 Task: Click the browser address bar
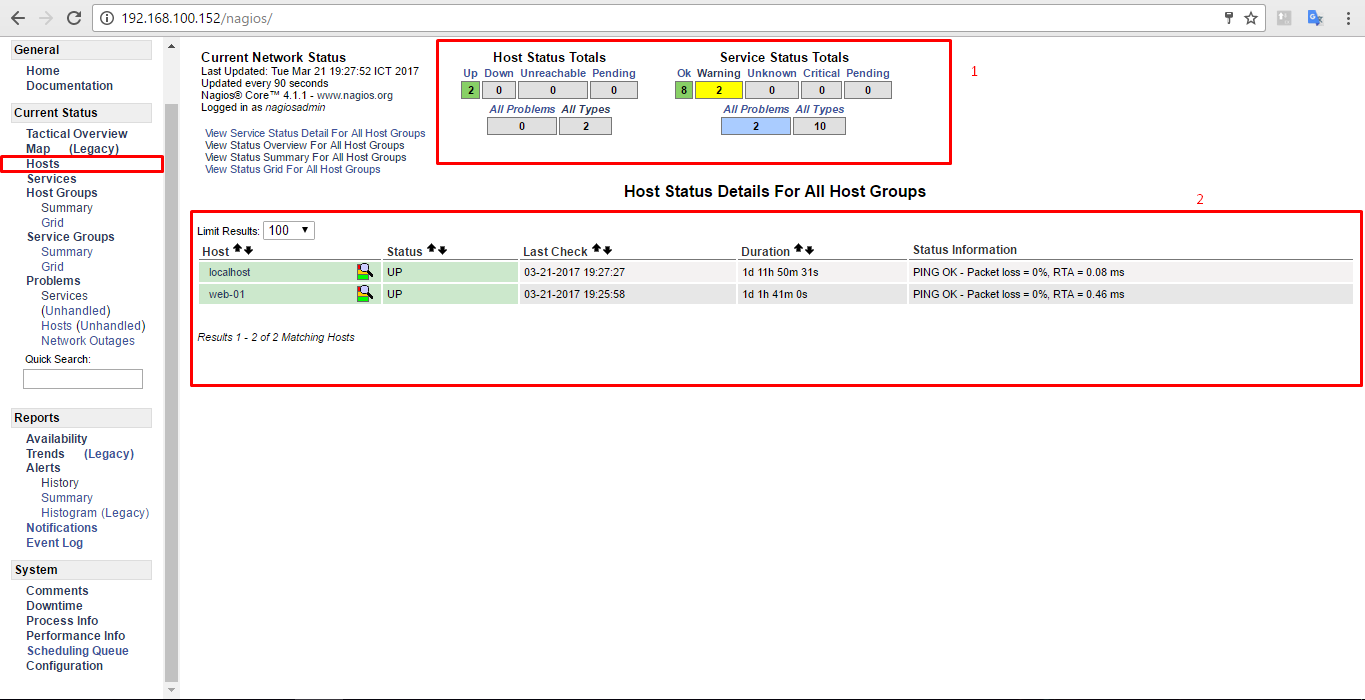(660, 18)
